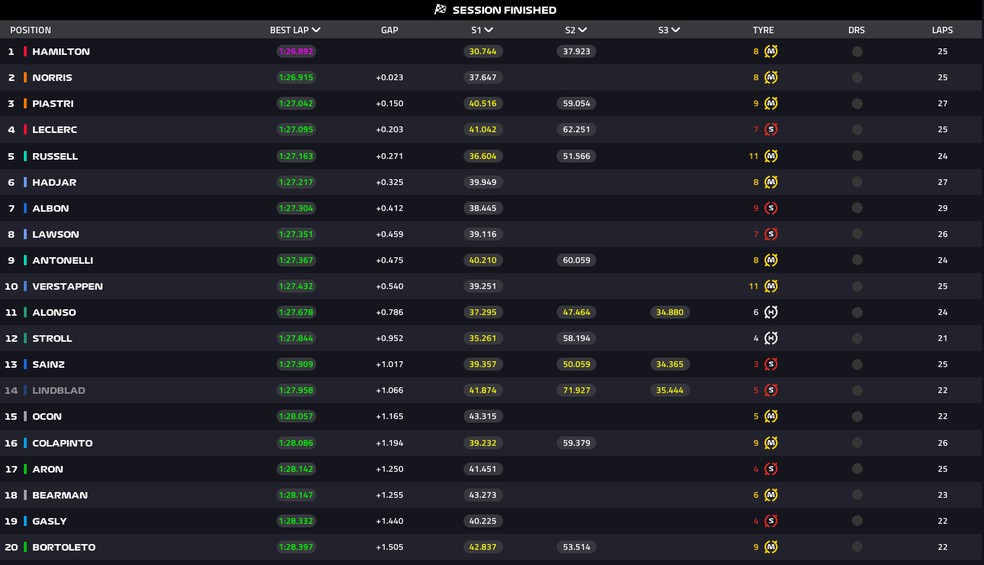Click Verstappen's DRS indicator dot
Viewport: 984px width, 565px height.
pos(857,286)
